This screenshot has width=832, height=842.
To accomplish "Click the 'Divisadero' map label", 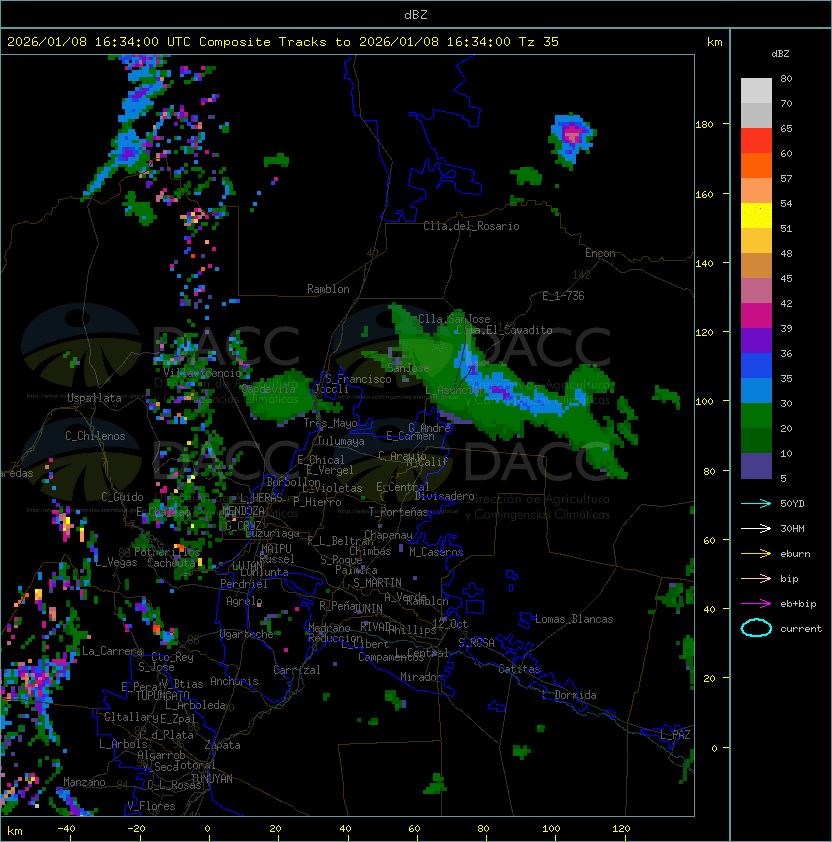I will (444, 496).
